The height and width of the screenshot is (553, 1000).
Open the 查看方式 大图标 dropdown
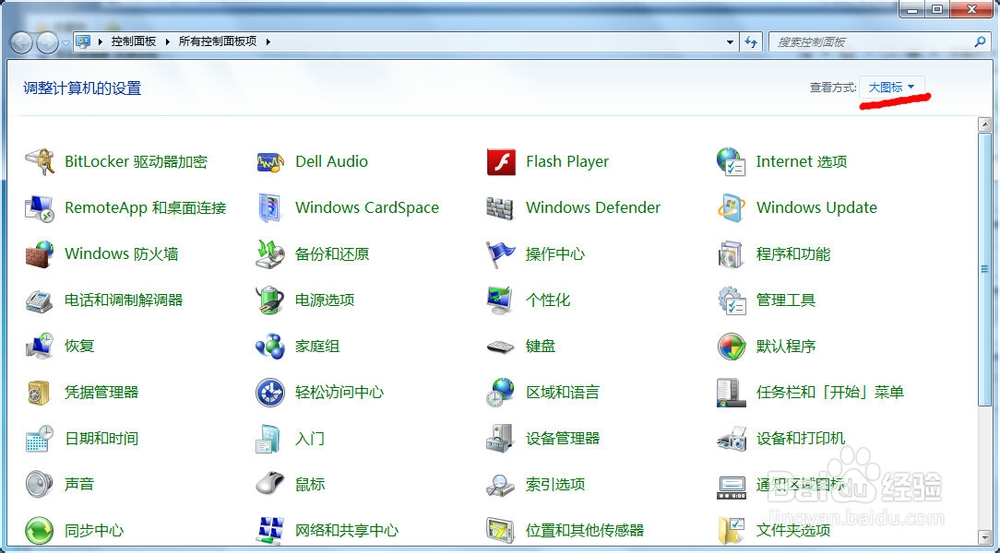coord(892,87)
